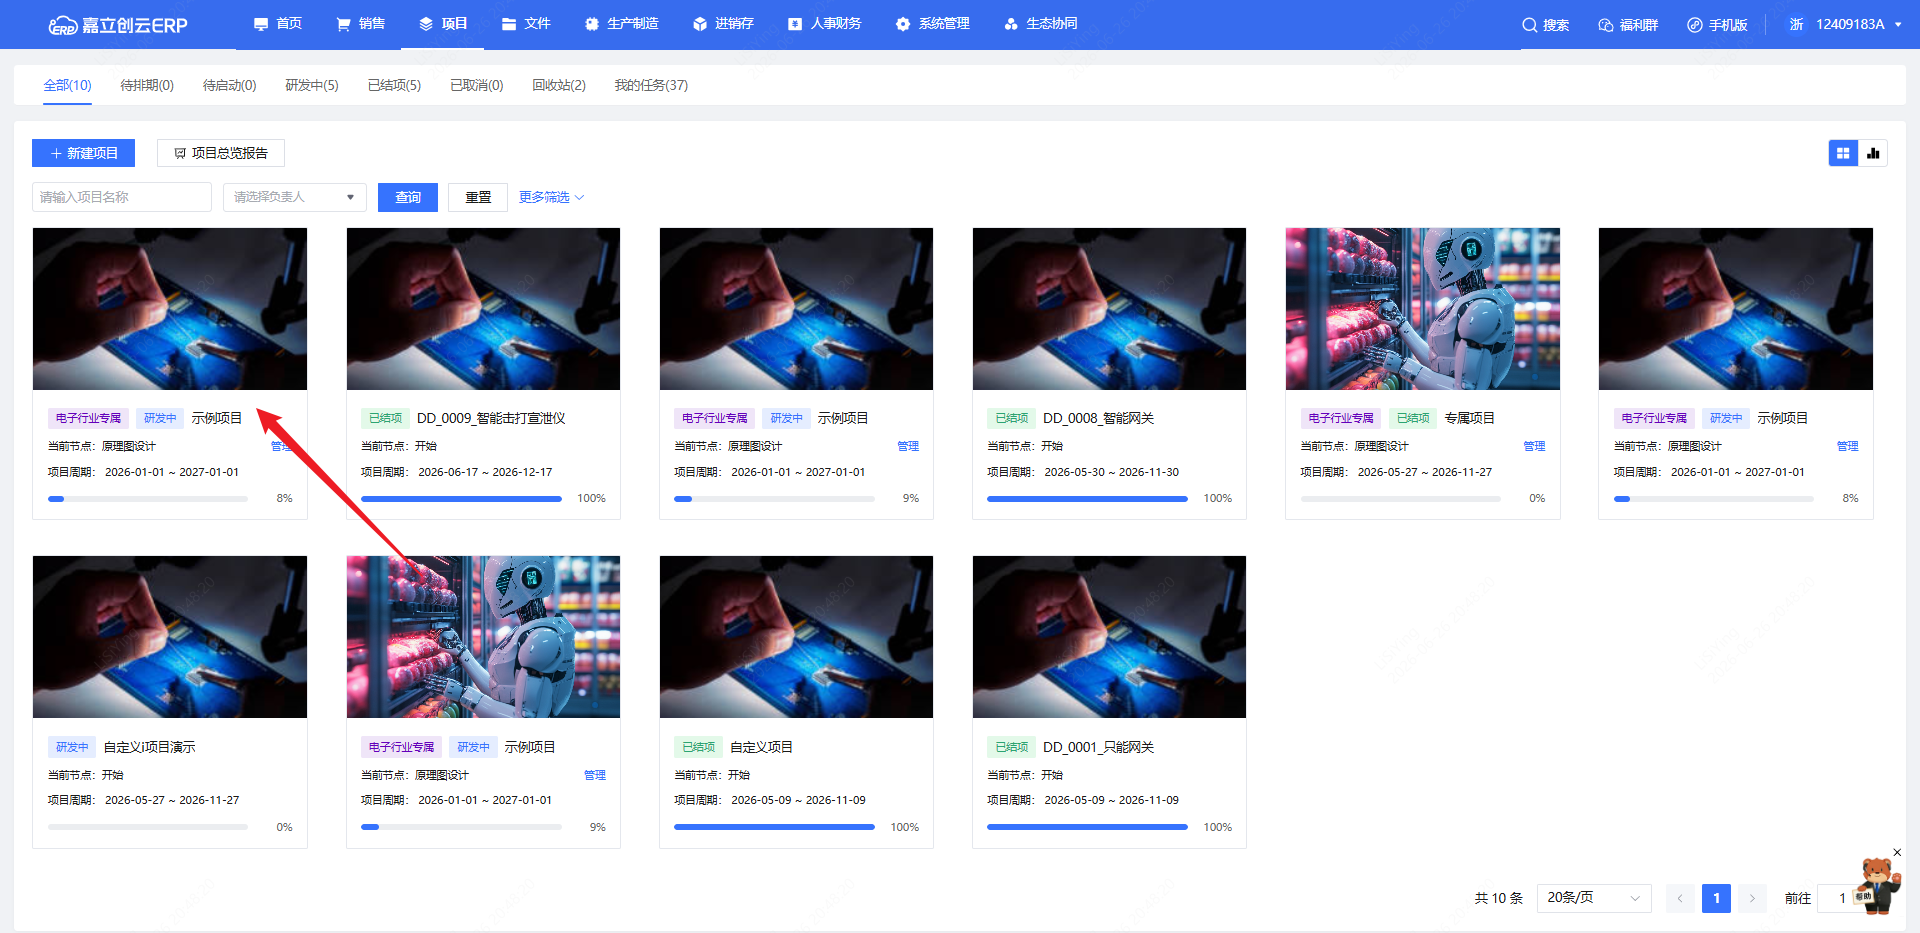Select page 1 in pagination
This screenshot has height=933, width=1920.
click(x=1716, y=898)
